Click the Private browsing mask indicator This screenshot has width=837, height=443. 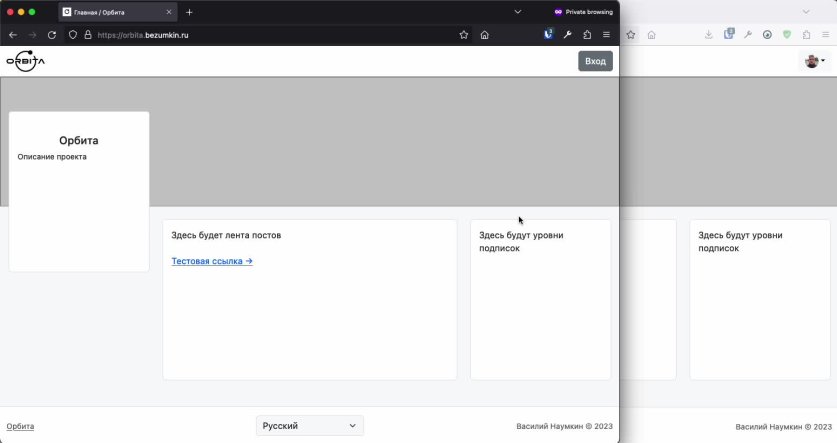583,12
